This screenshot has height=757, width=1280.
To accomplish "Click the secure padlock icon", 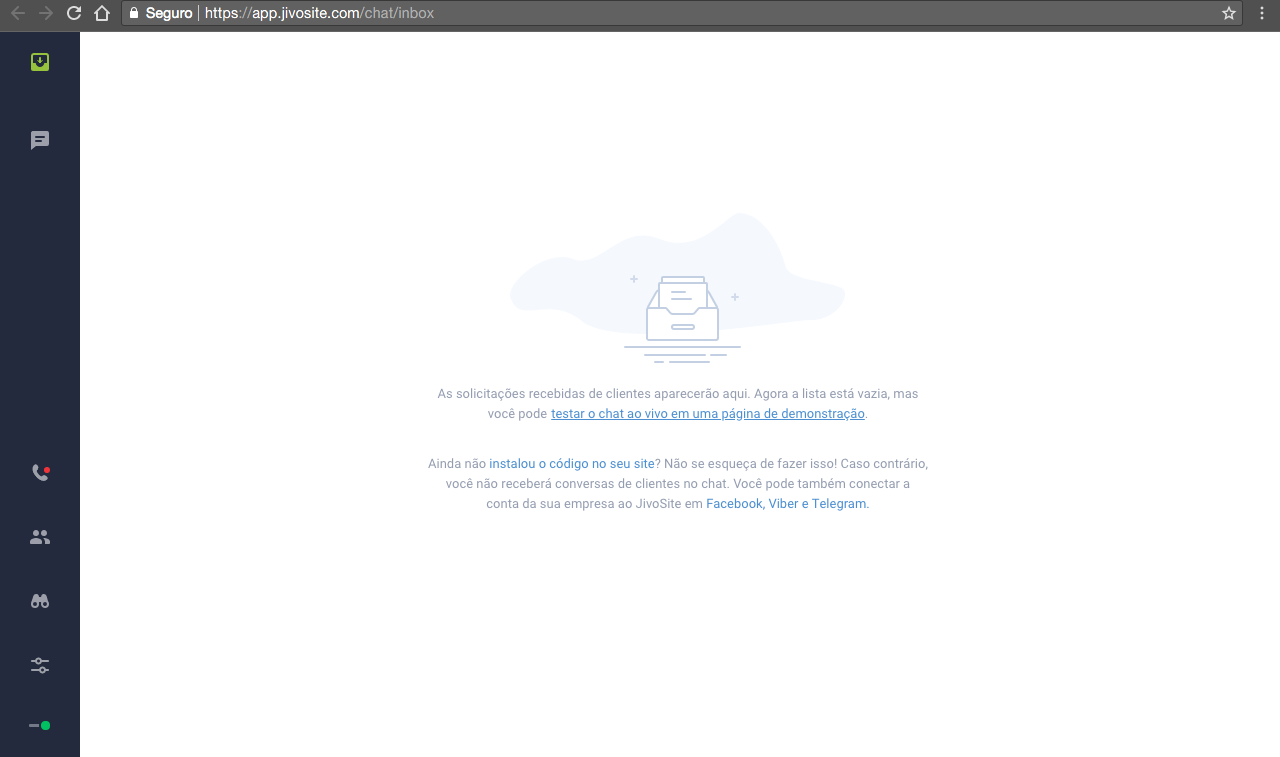I will (x=134, y=13).
